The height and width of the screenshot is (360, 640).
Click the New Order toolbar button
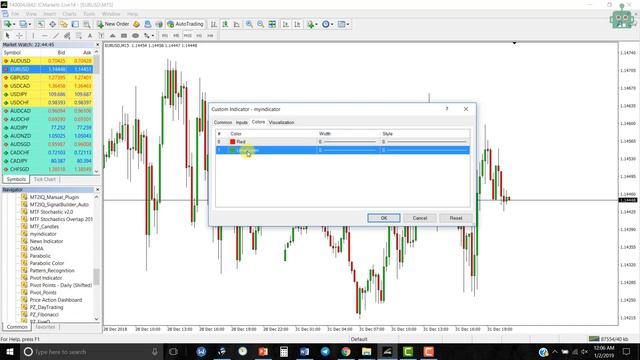(113, 24)
